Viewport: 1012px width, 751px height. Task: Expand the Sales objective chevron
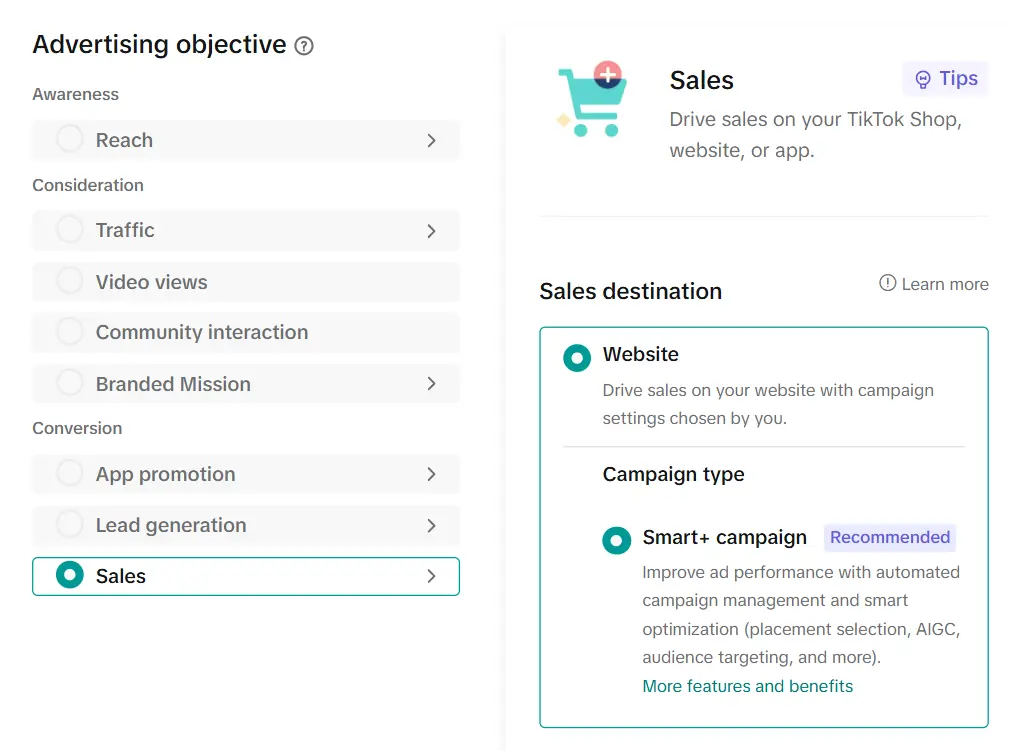point(431,576)
